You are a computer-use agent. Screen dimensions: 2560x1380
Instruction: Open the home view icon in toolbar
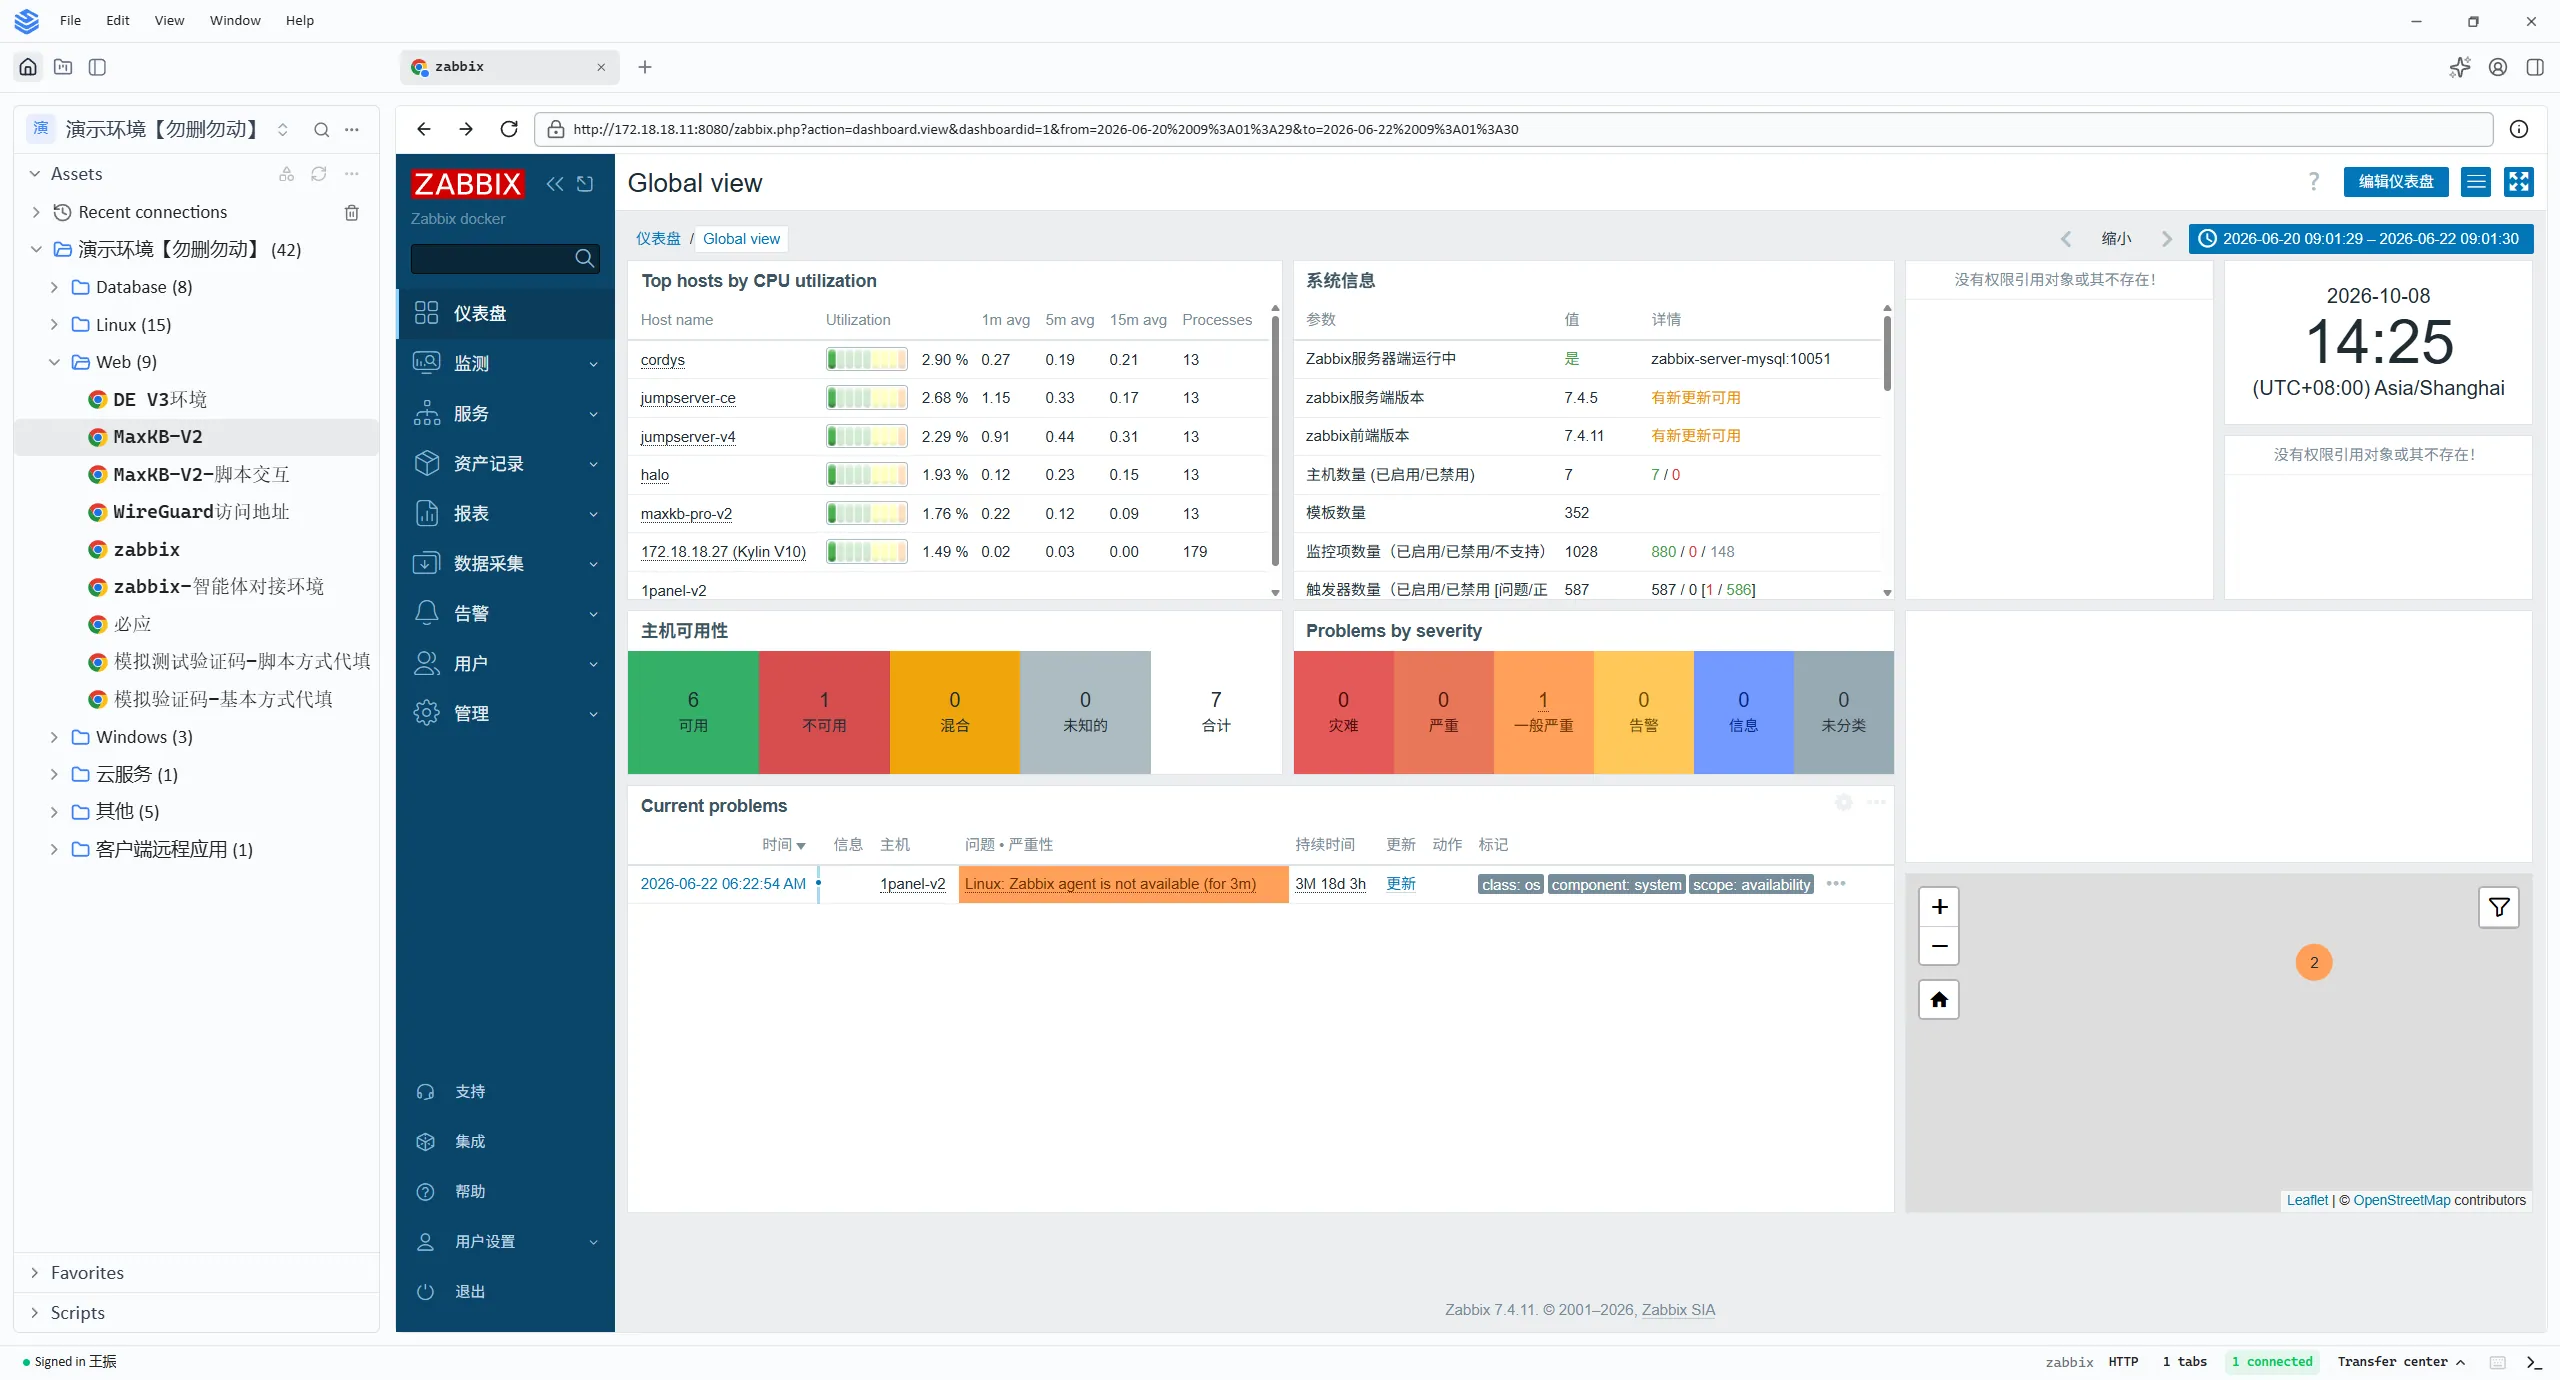[28, 67]
